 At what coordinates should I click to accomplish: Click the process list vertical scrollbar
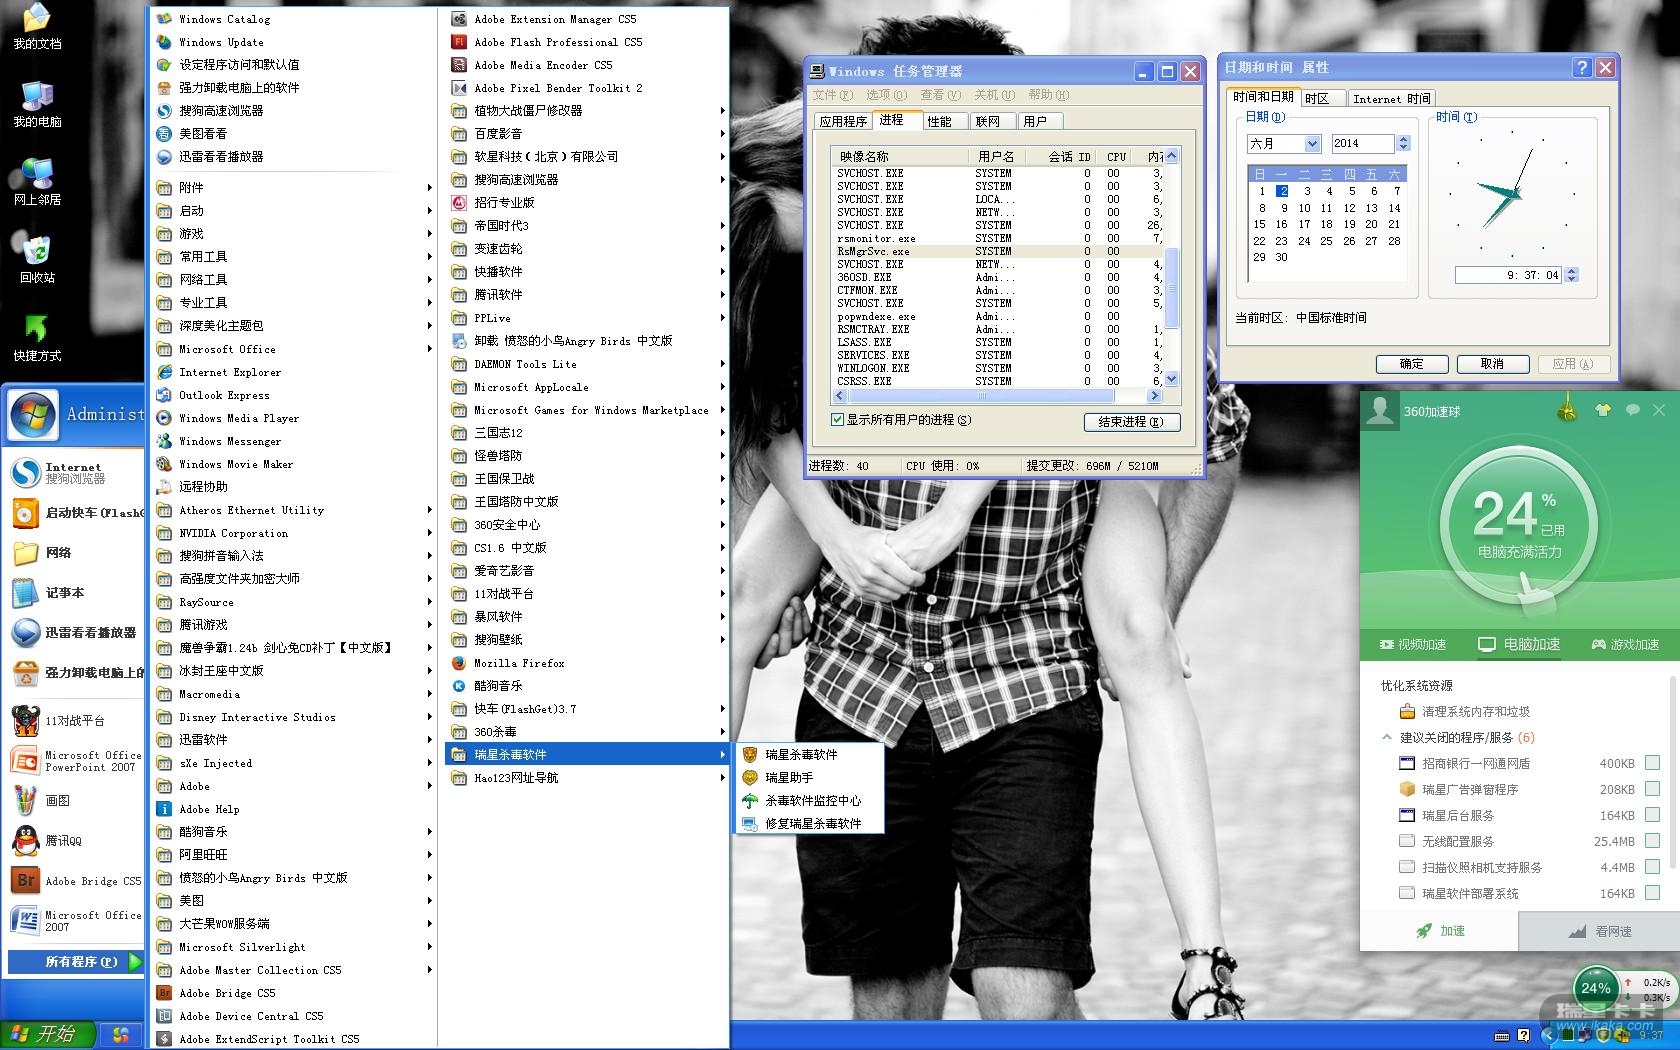click(1171, 290)
